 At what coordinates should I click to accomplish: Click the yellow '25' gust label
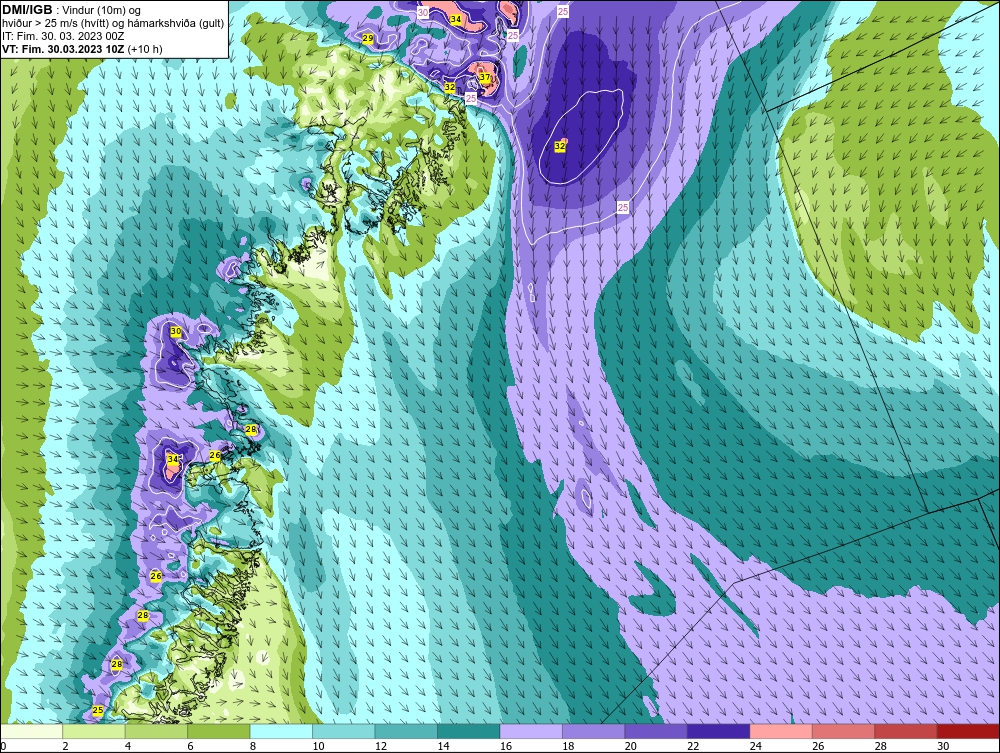98,710
